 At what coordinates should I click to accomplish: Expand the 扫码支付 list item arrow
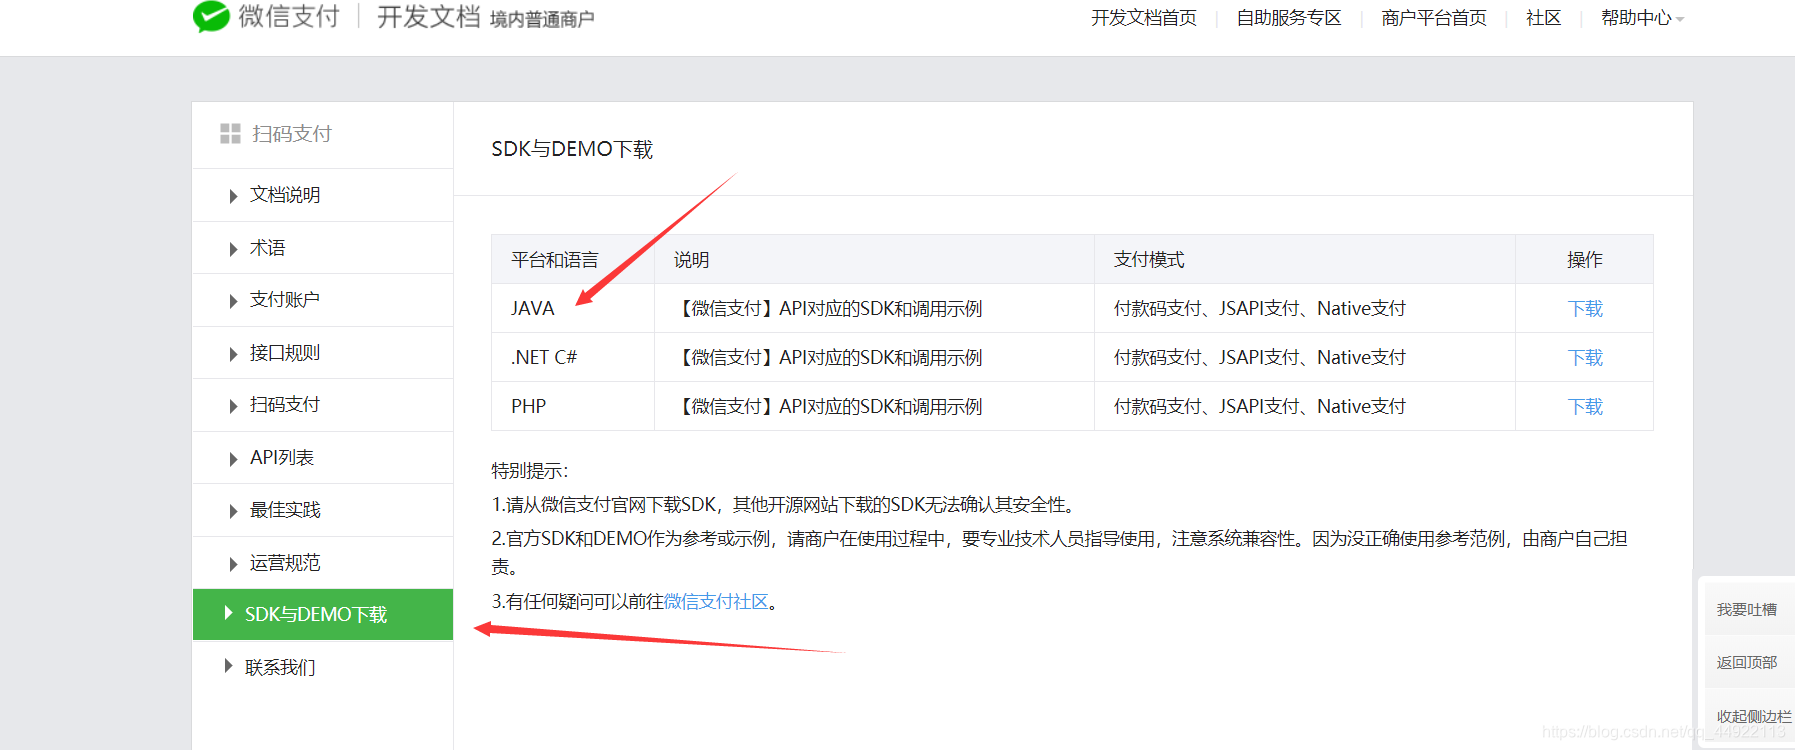(x=233, y=406)
